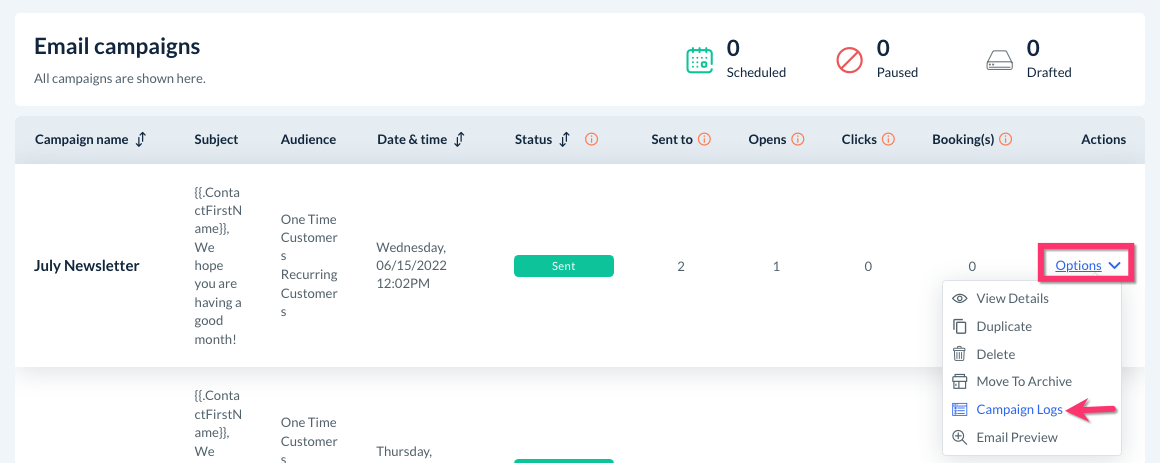Open the Status info icon

pos(591,139)
